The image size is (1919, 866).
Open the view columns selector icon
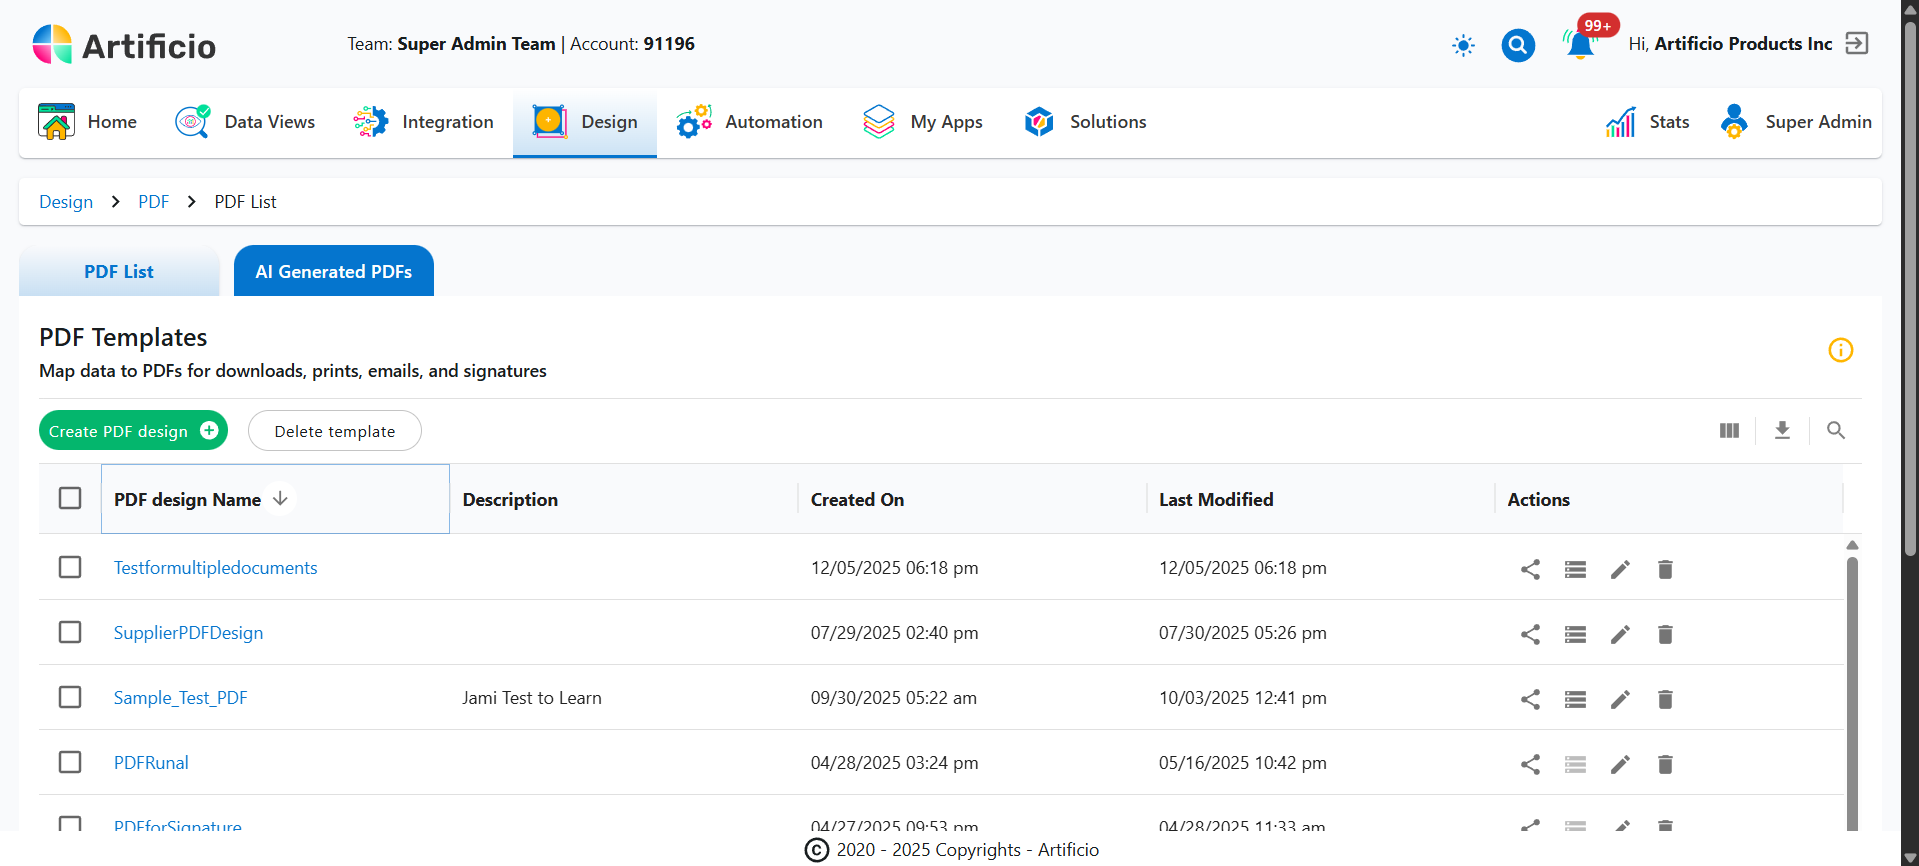pyautogui.click(x=1729, y=430)
